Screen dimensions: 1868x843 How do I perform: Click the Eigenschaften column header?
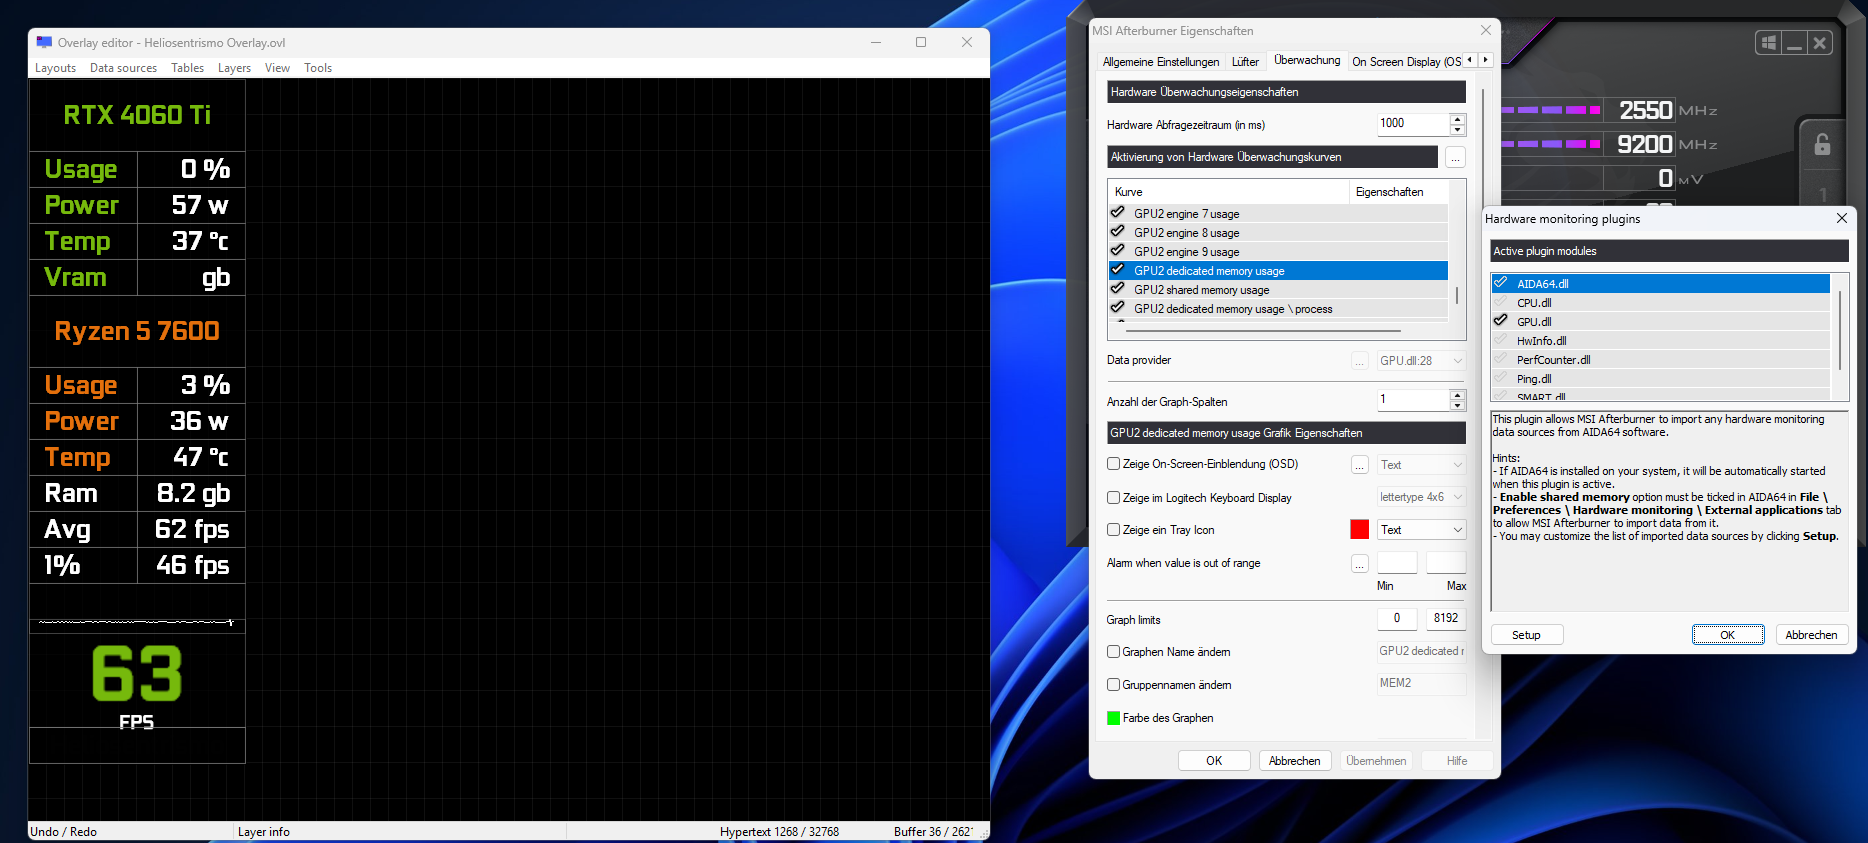click(x=1399, y=192)
